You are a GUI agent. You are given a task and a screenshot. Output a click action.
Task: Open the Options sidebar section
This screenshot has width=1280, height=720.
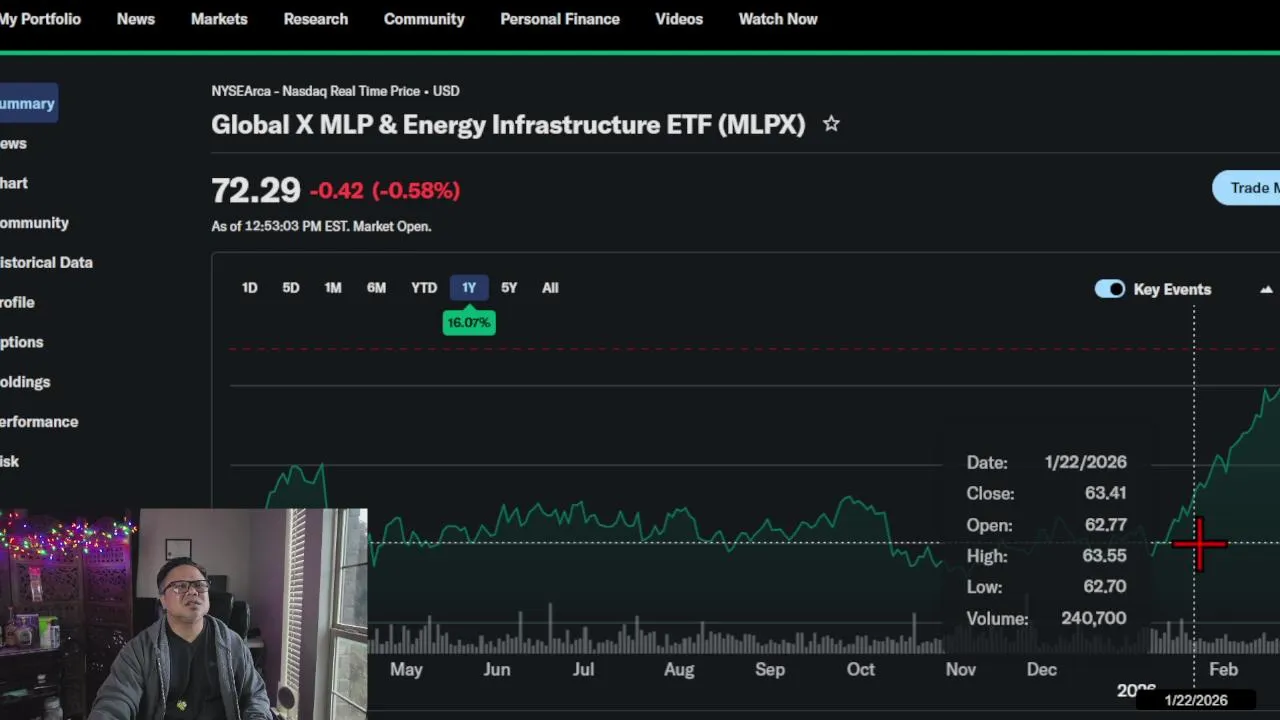coord(22,342)
